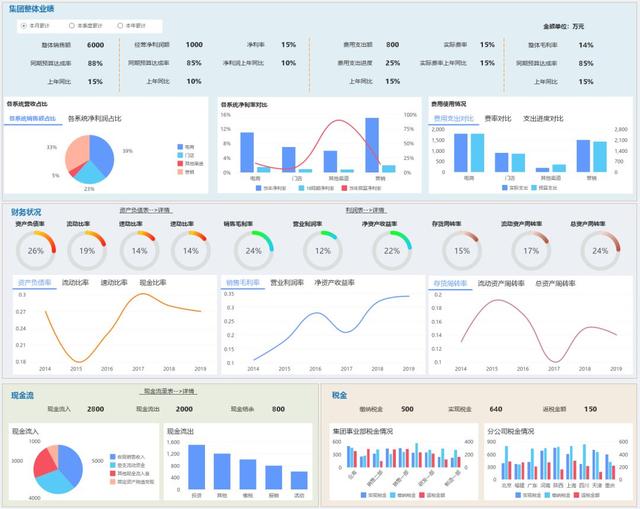
Task: Click the 电商 blue legend swatch on revenue pie
Action: pyautogui.click(x=180, y=147)
